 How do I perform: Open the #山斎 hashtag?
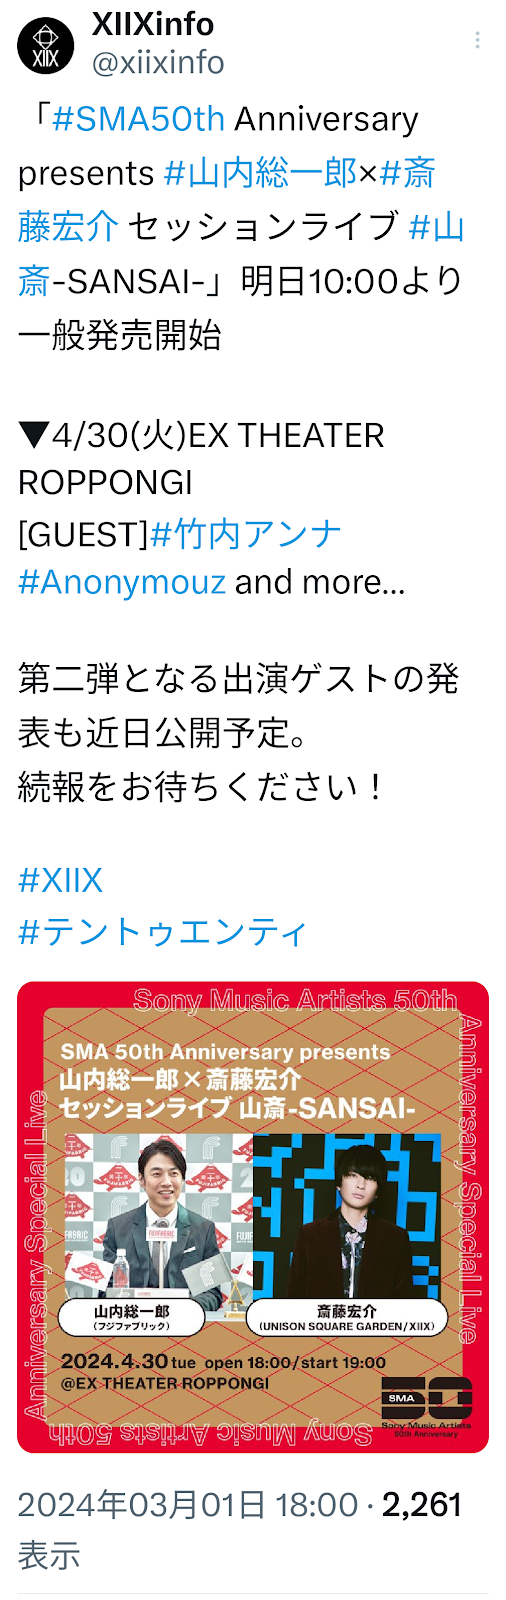click(241, 254)
